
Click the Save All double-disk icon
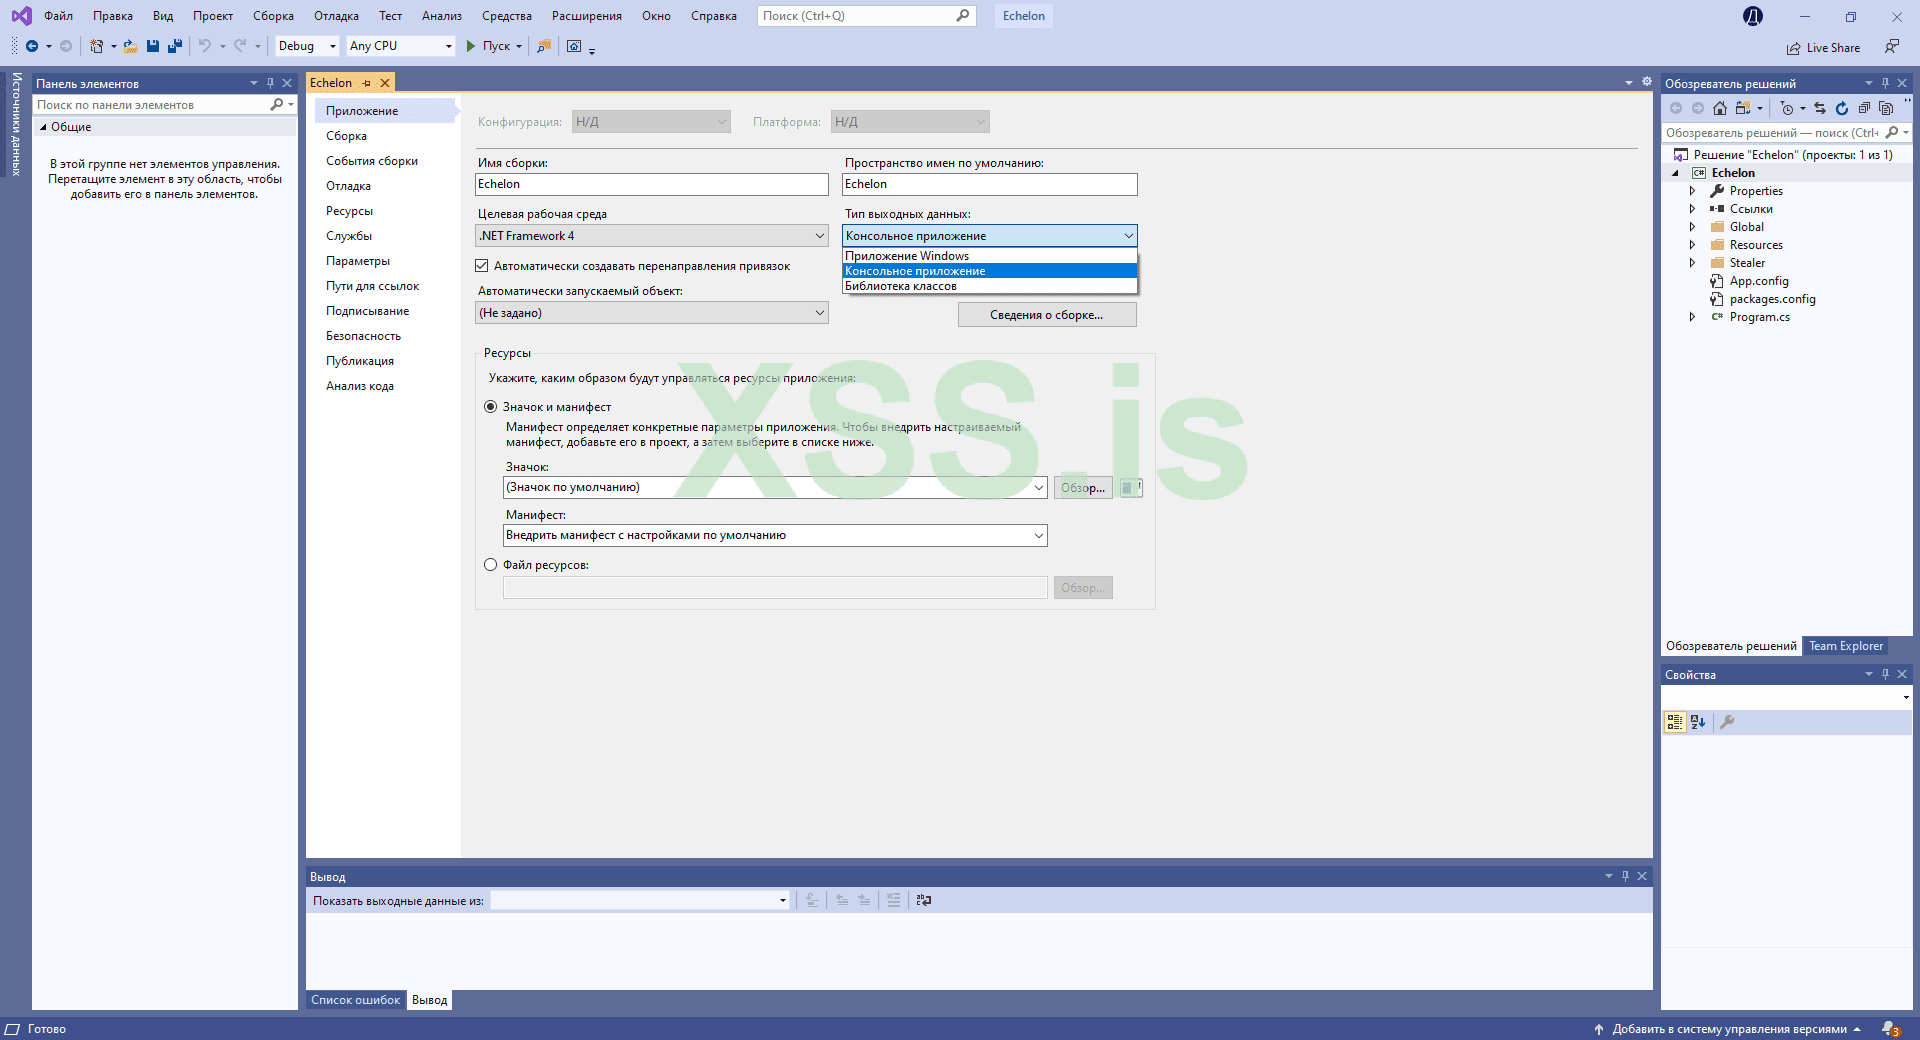(x=175, y=46)
